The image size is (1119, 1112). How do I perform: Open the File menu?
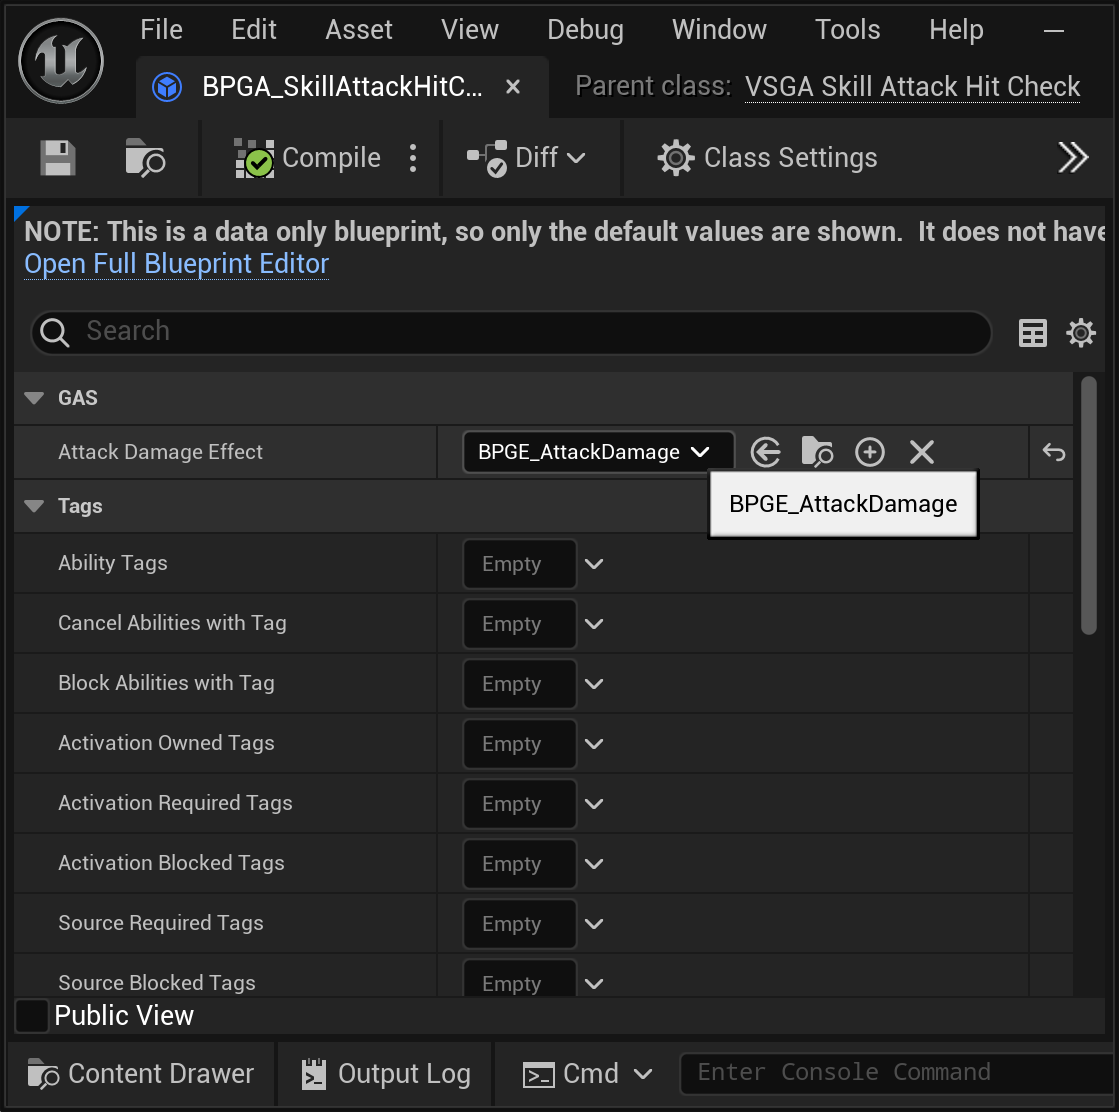click(x=161, y=30)
